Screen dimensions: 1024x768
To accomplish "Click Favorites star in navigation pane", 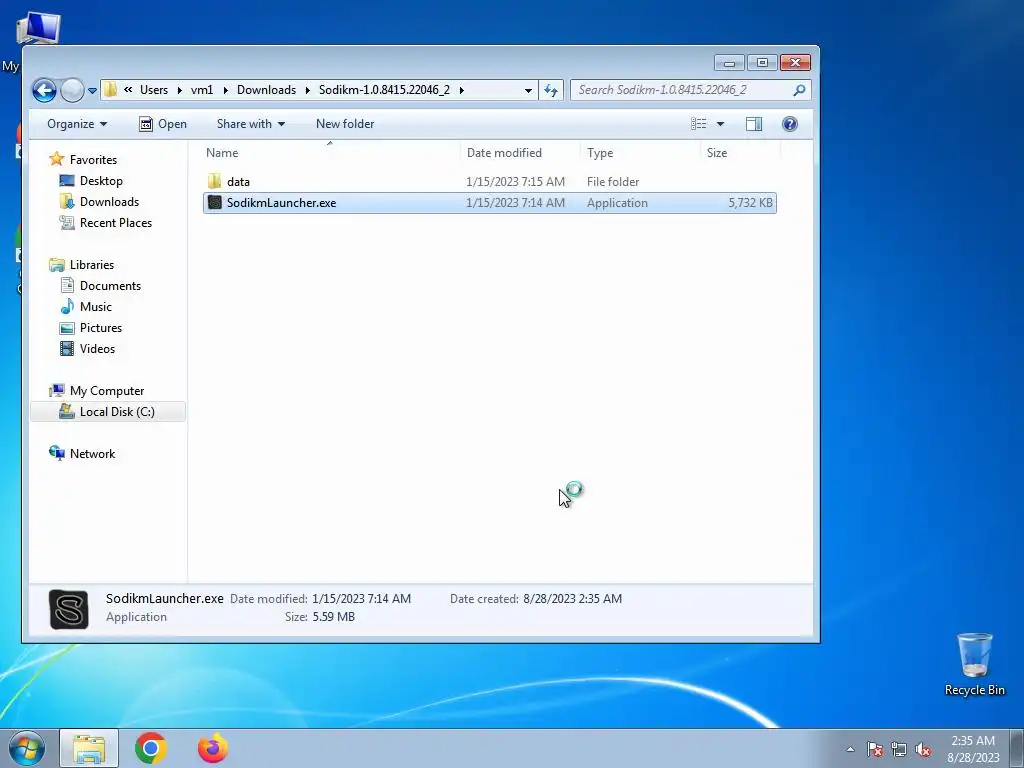I will [x=57, y=159].
